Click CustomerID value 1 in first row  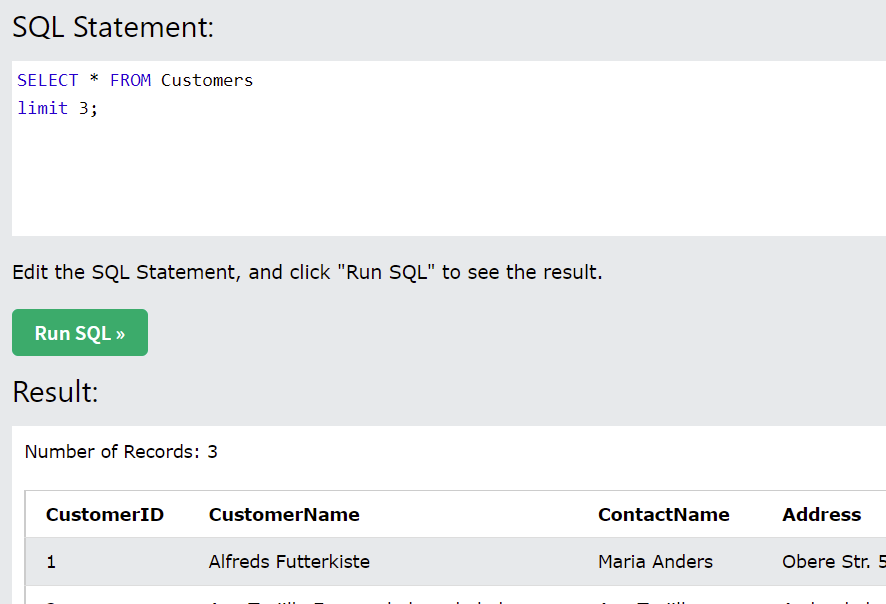pos(51,562)
